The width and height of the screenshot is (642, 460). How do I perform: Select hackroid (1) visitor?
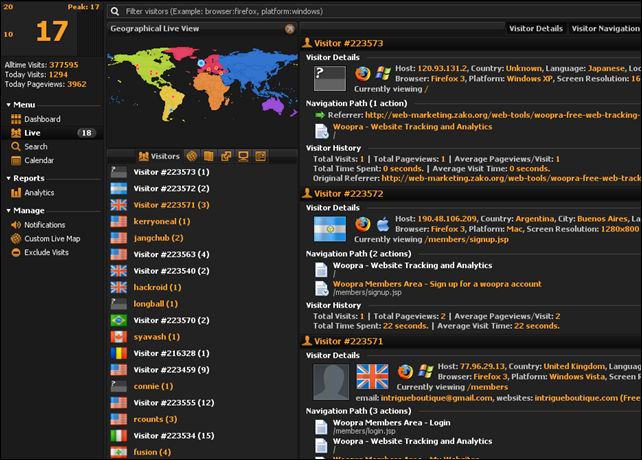[202, 287]
